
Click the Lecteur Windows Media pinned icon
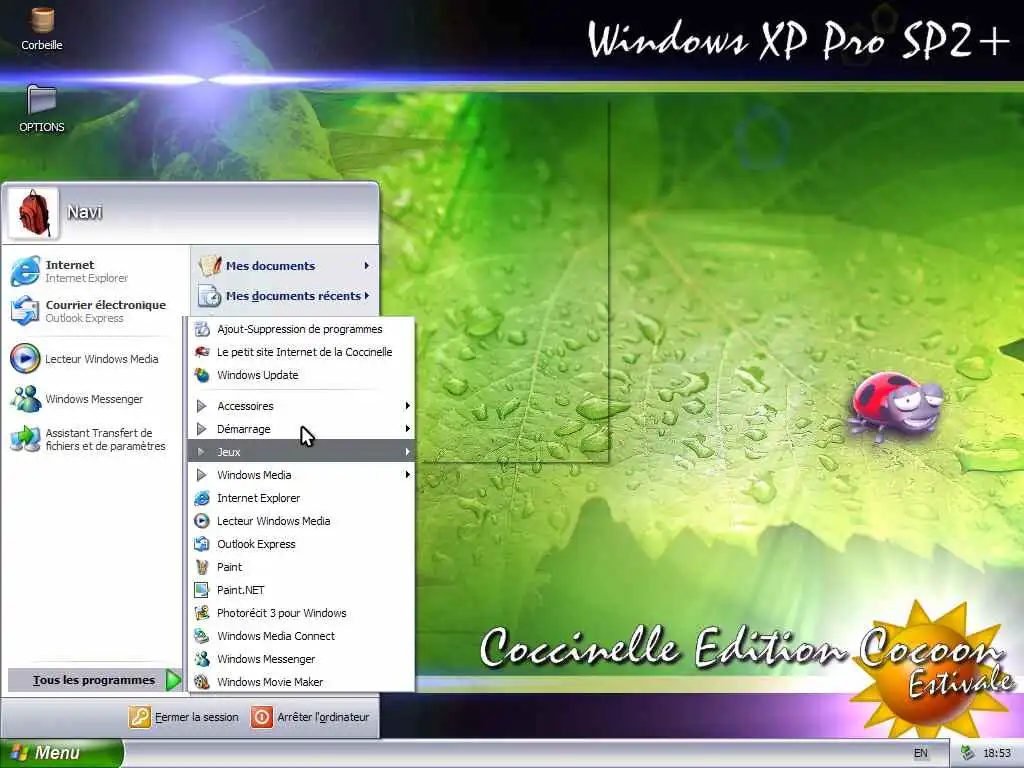pos(25,359)
